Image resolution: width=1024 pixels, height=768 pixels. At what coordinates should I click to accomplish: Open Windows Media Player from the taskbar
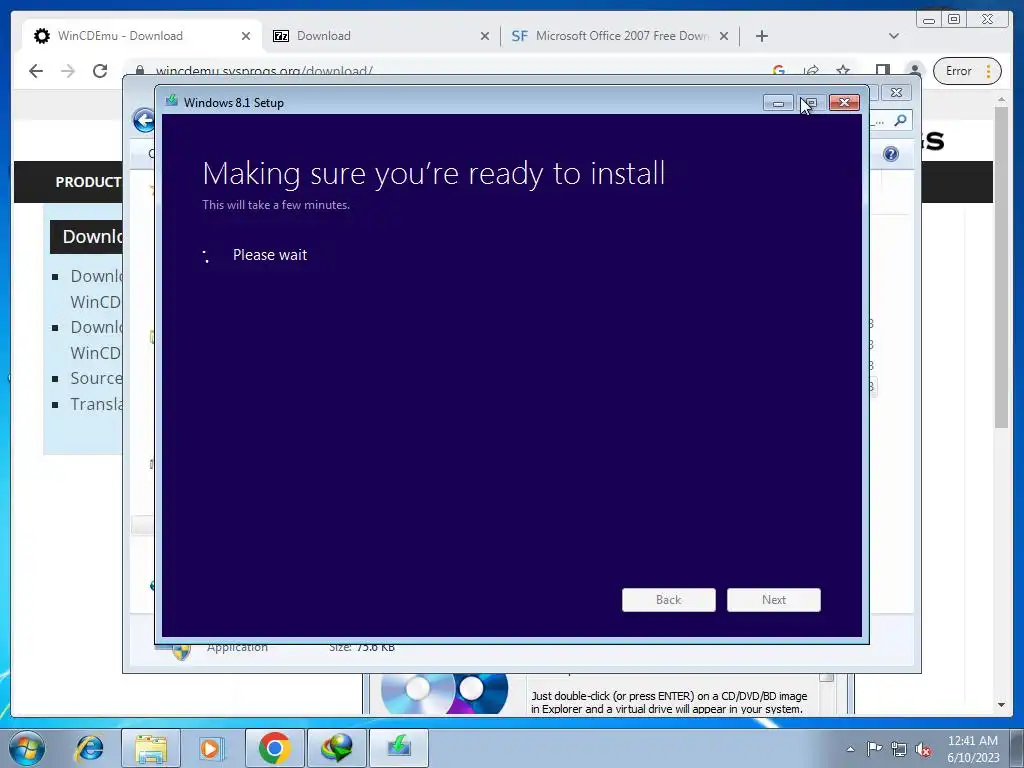point(210,748)
